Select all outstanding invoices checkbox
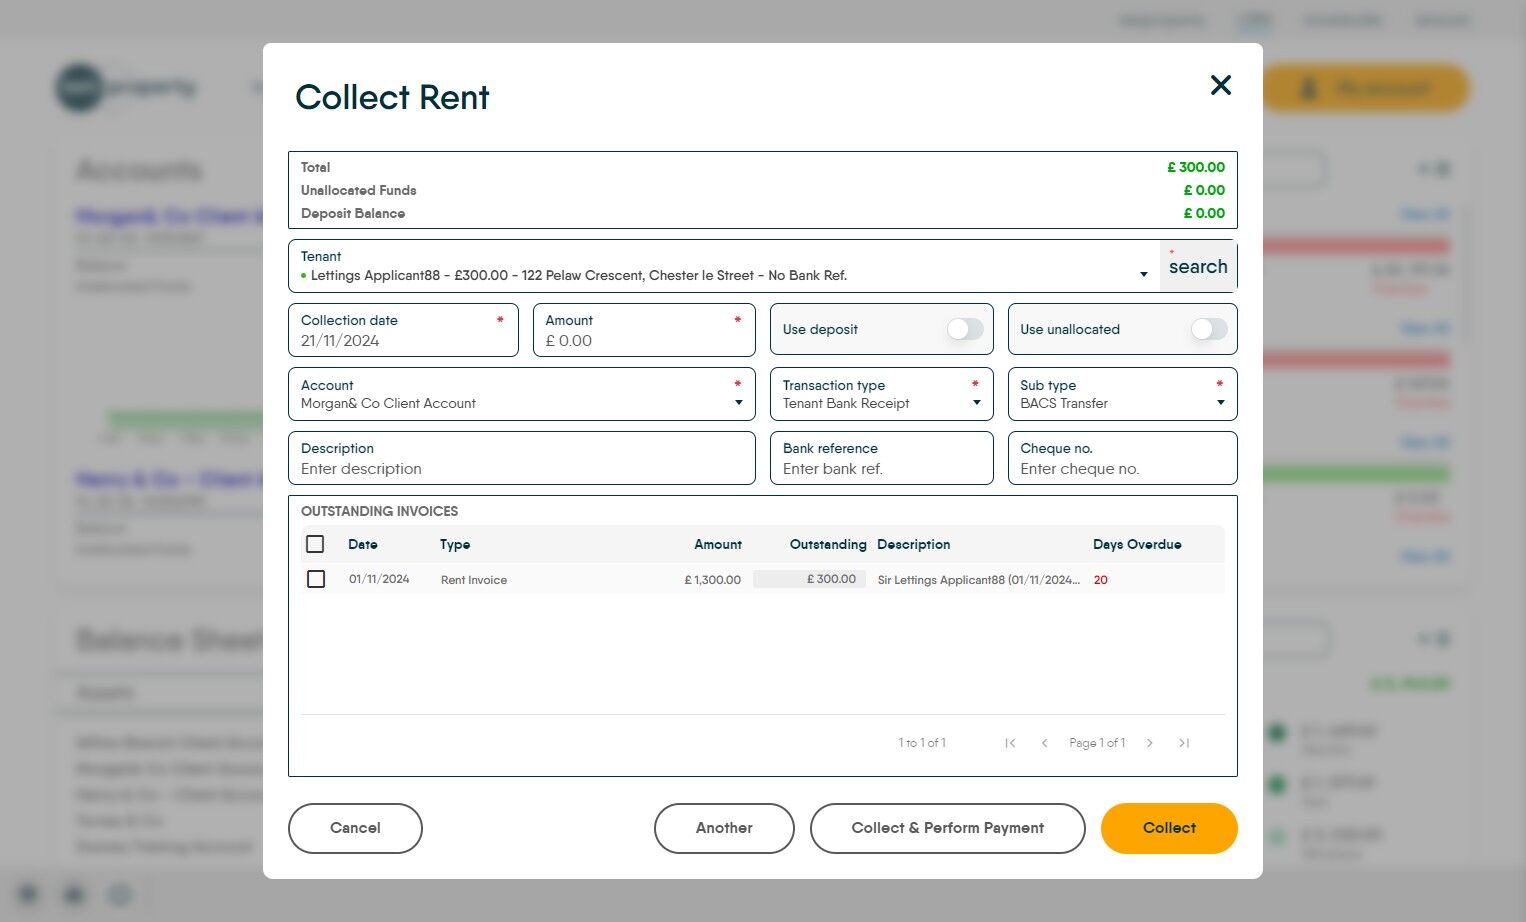The height and width of the screenshot is (922, 1526). click(315, 544)
